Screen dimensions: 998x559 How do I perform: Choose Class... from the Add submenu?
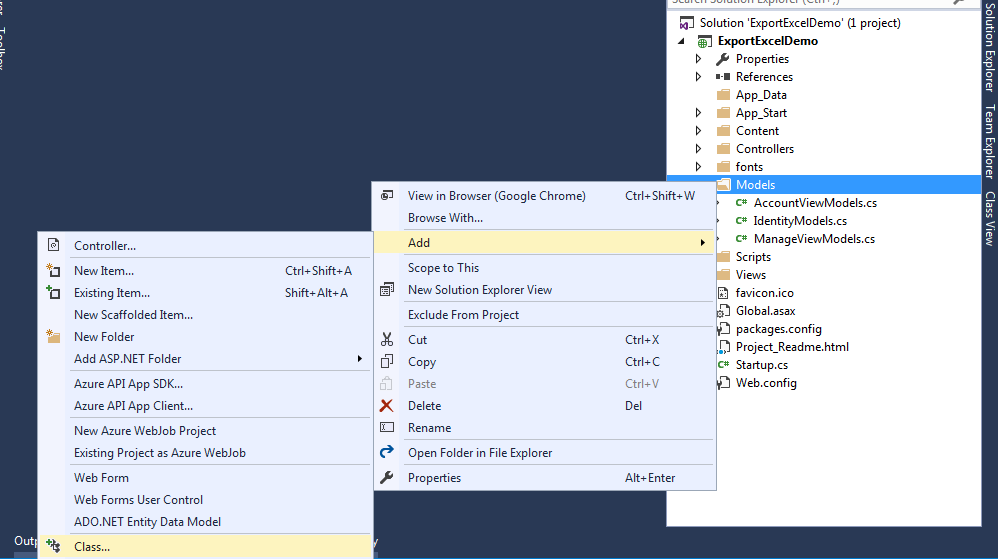(x=204, y=546)
